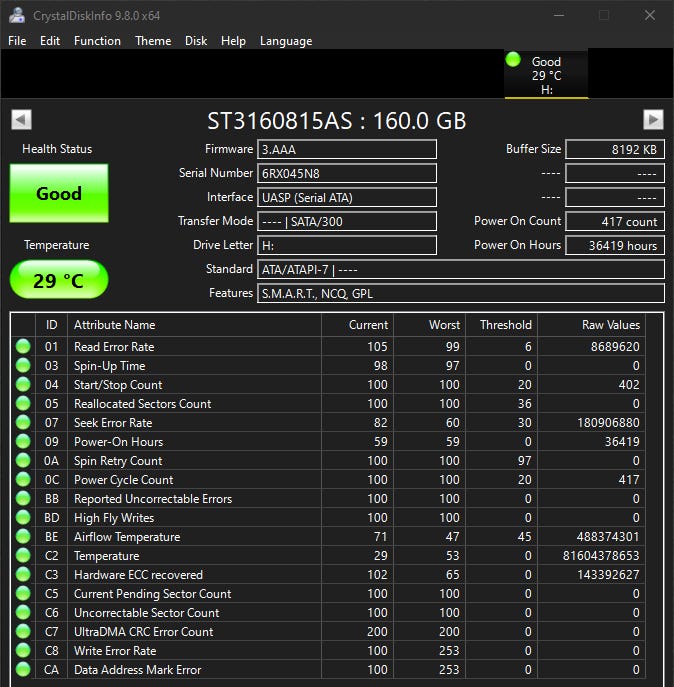Click the 29 °C temperature button

pyautogui.click(x=59, y=280)
